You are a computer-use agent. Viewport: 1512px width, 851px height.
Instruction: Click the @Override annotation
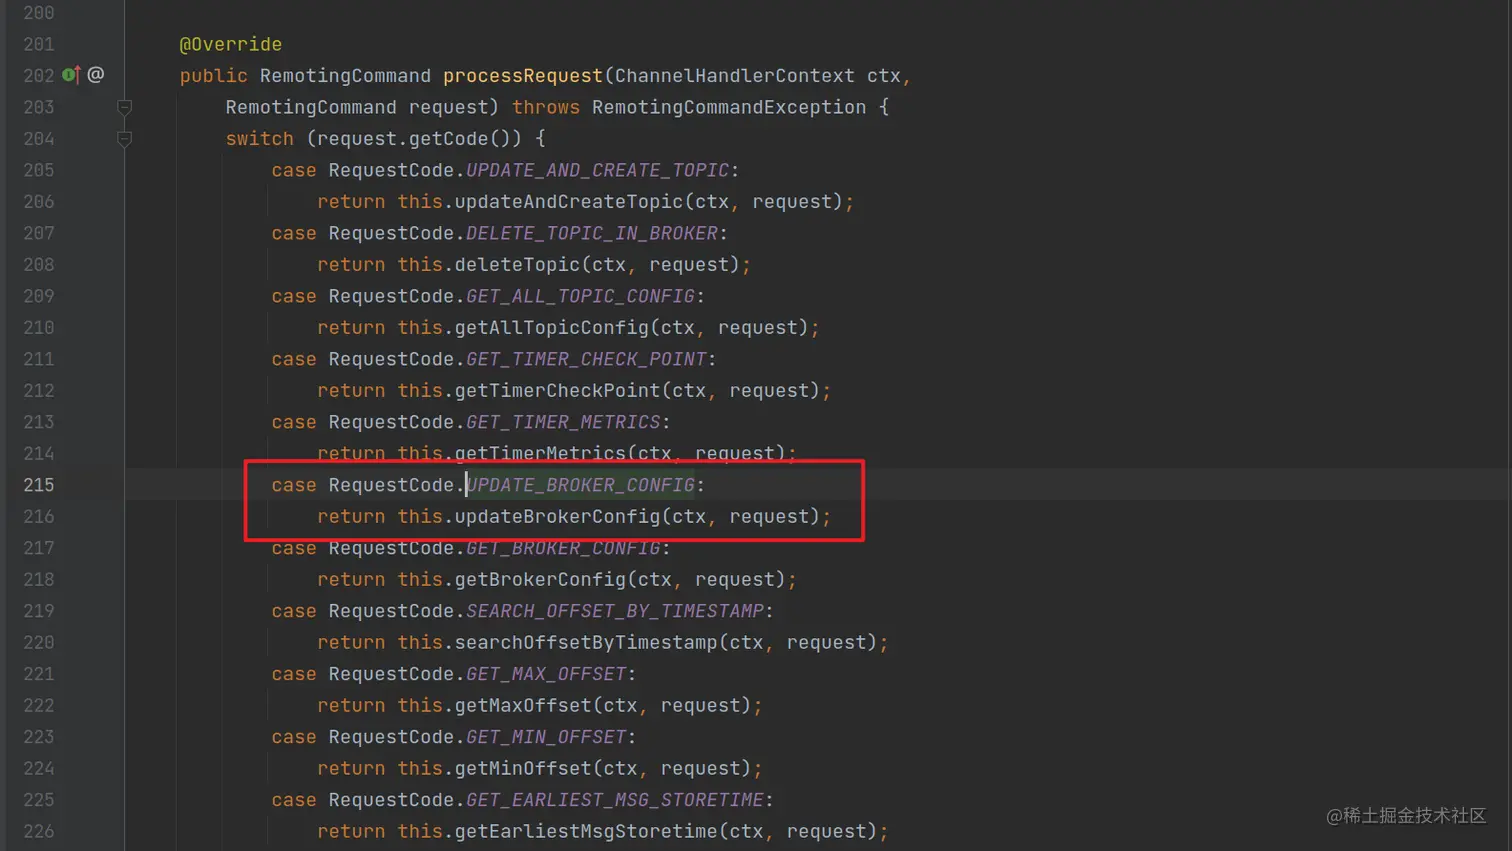tap(230, 44)
